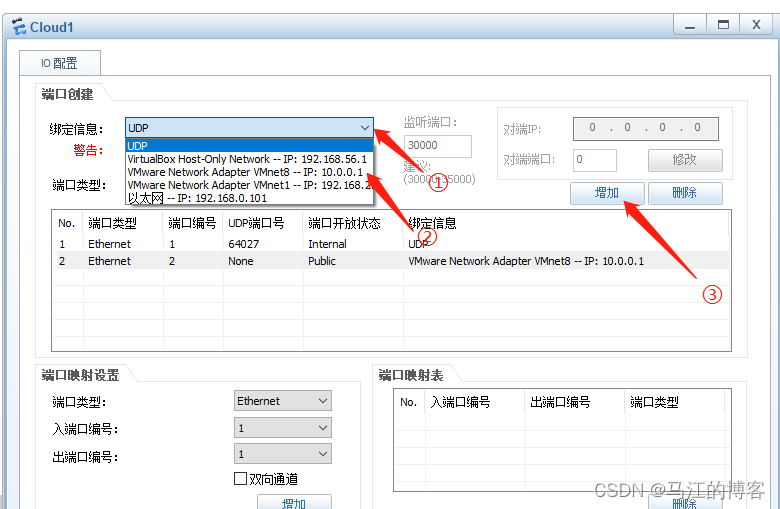Select VMware Network Adapter VMnet1 option
Screen dimensions: 780x509
249,185
